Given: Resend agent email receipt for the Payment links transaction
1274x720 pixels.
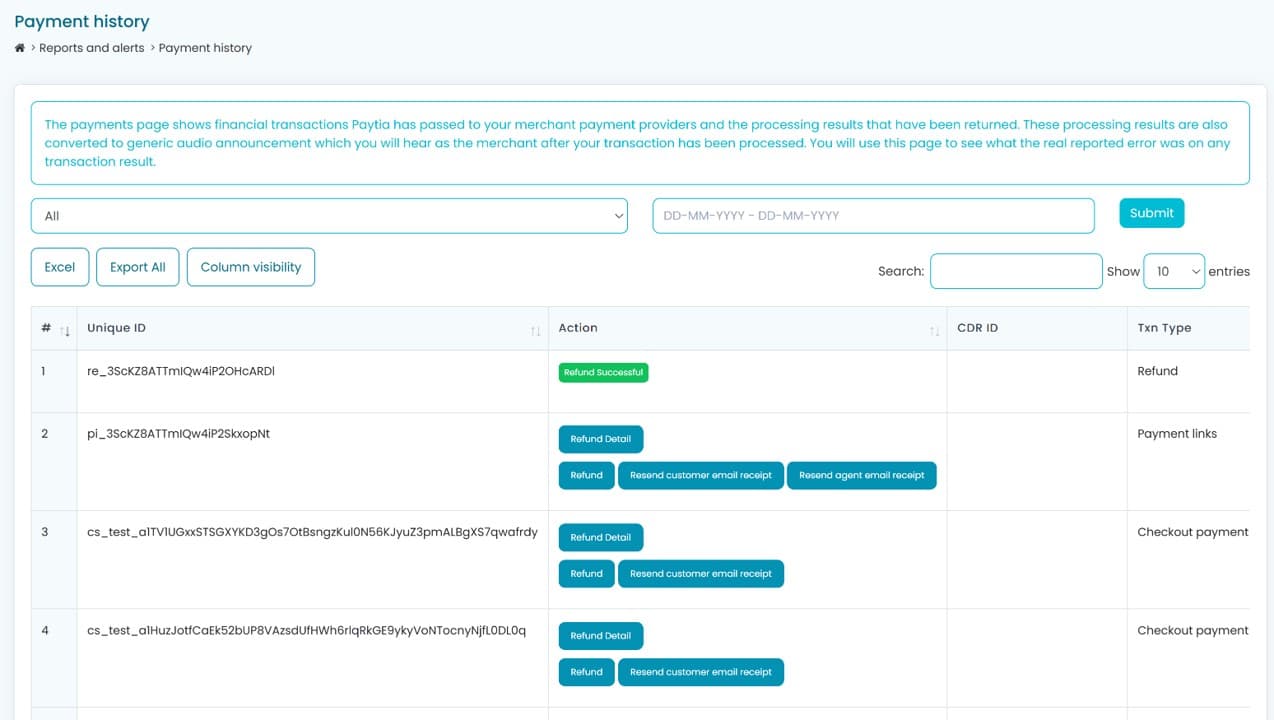Looking at the screenshot, I should click(x=862, y=475).
